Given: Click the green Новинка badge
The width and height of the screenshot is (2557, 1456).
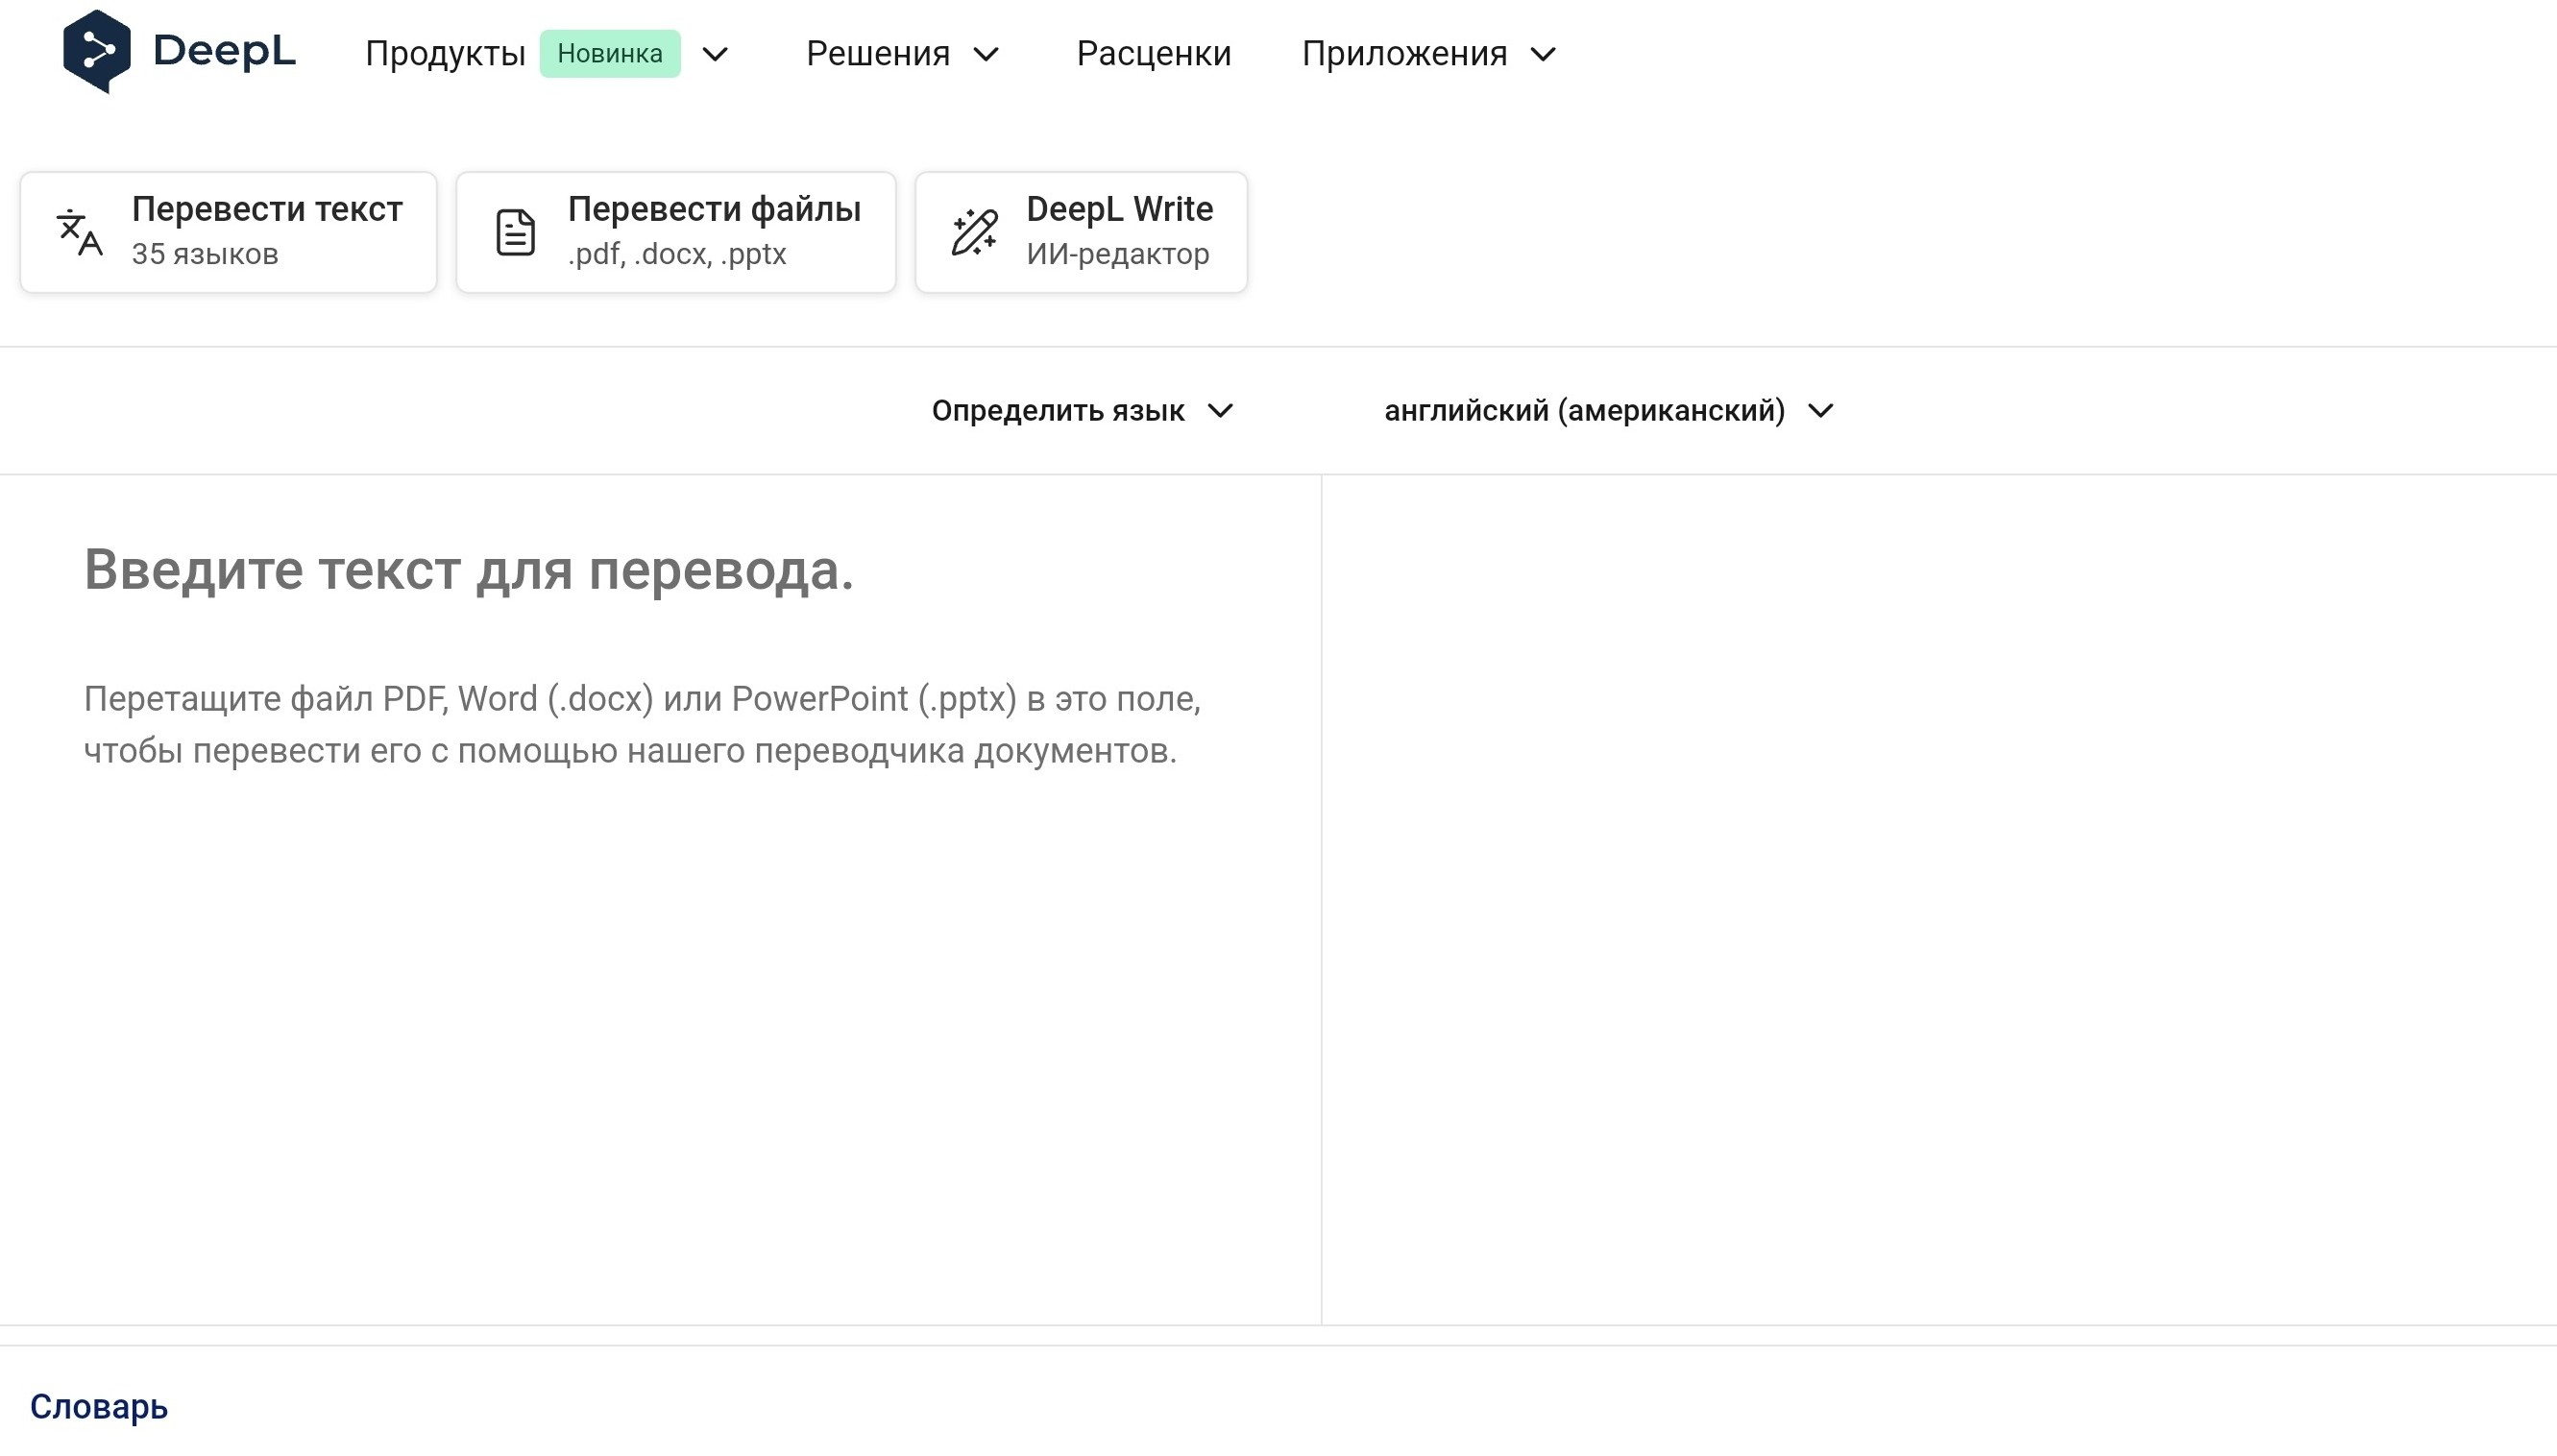Looking at the screenshot, I should pyautogui.click(x=609, y=54).
